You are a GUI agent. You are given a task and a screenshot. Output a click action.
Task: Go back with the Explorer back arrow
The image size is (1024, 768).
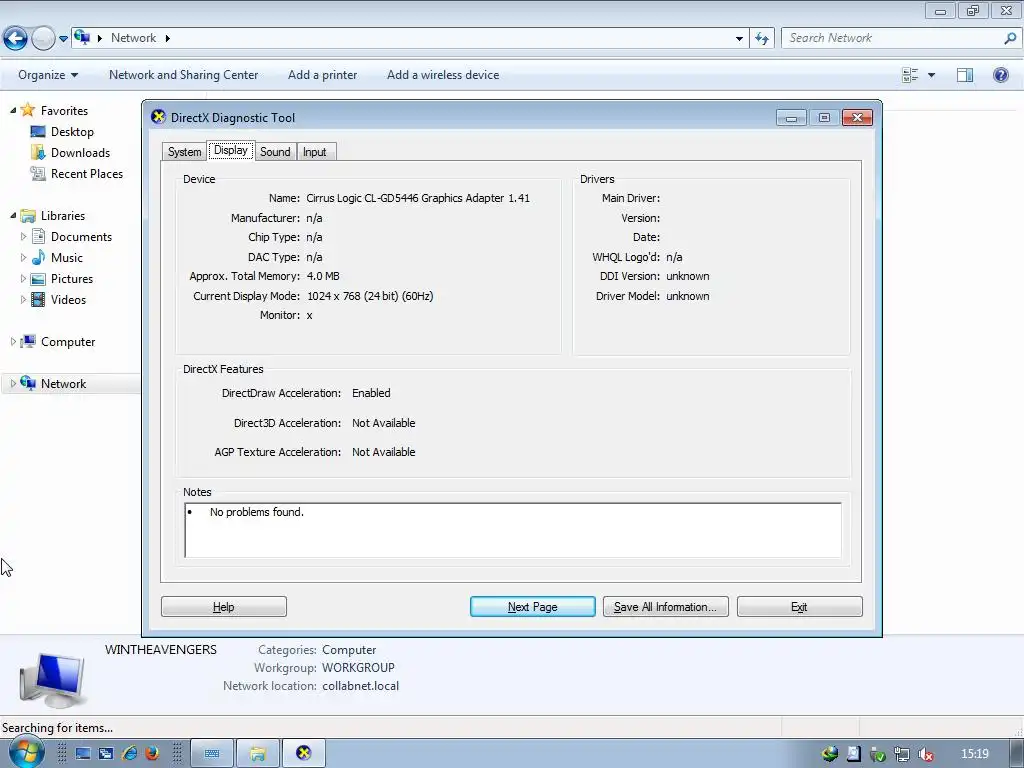point(15,39)
